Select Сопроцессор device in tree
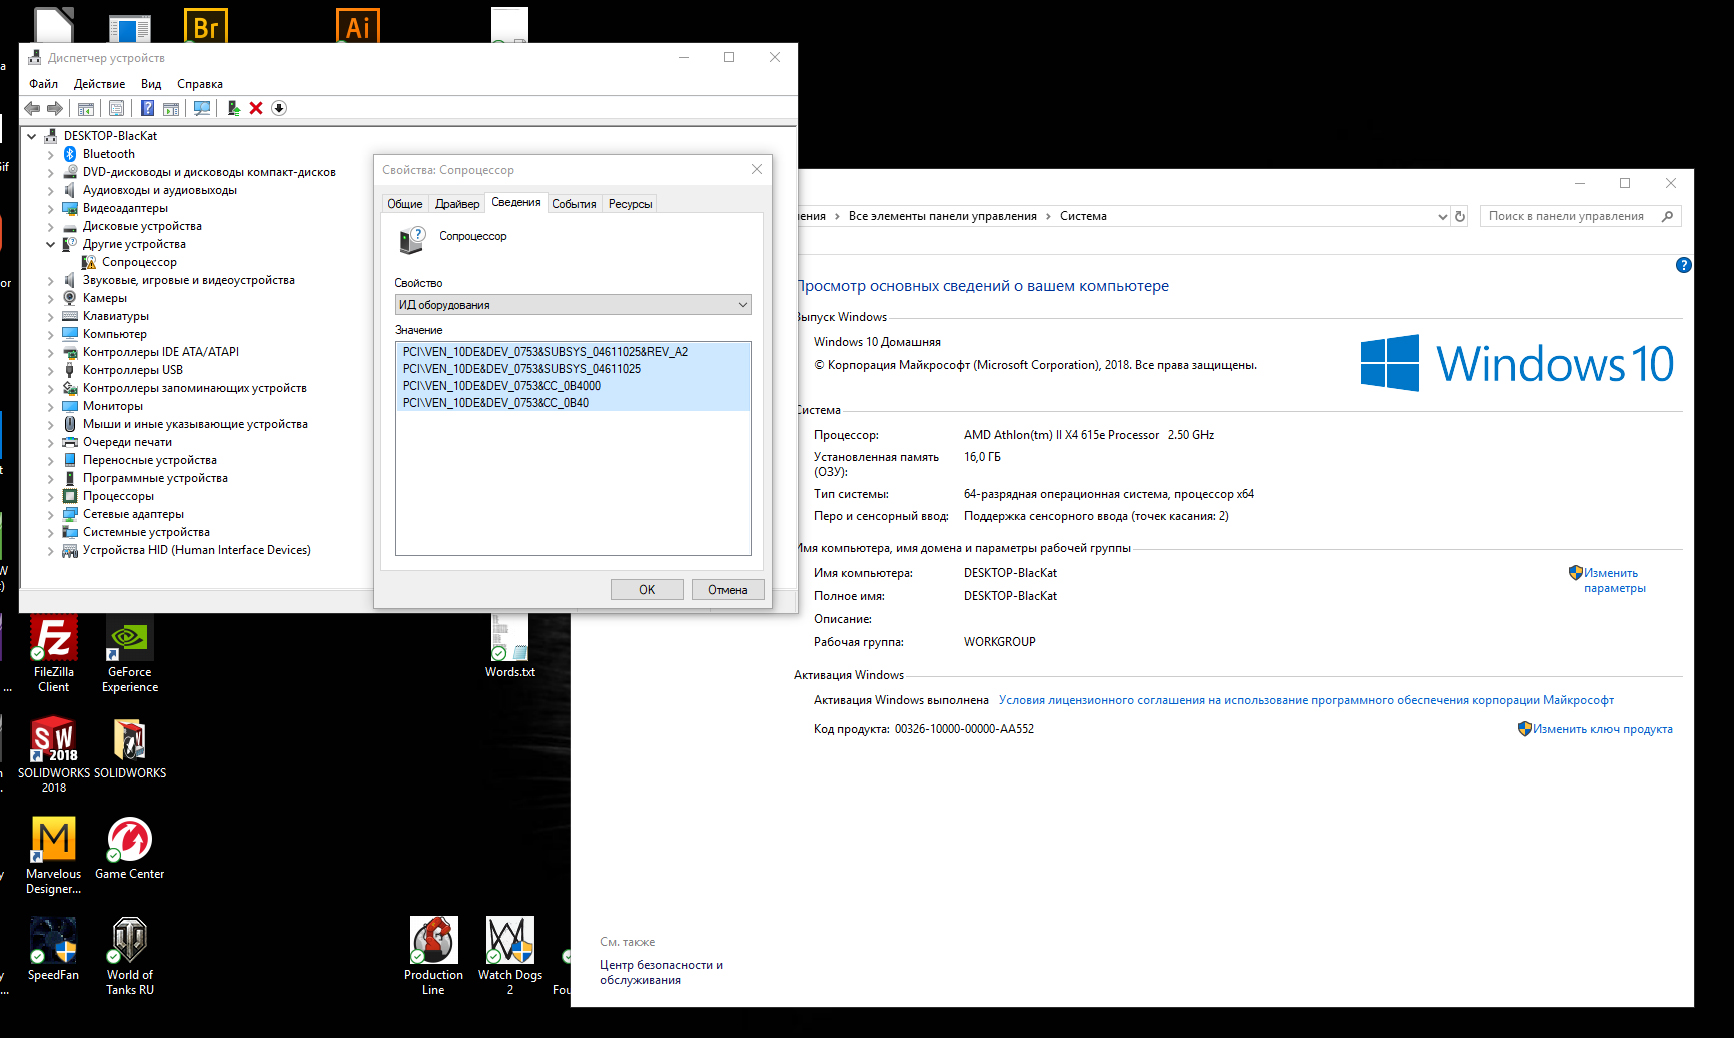The width and height of the screenshot is (1734, 1038). pyautogui.click(x=139, y=262)
